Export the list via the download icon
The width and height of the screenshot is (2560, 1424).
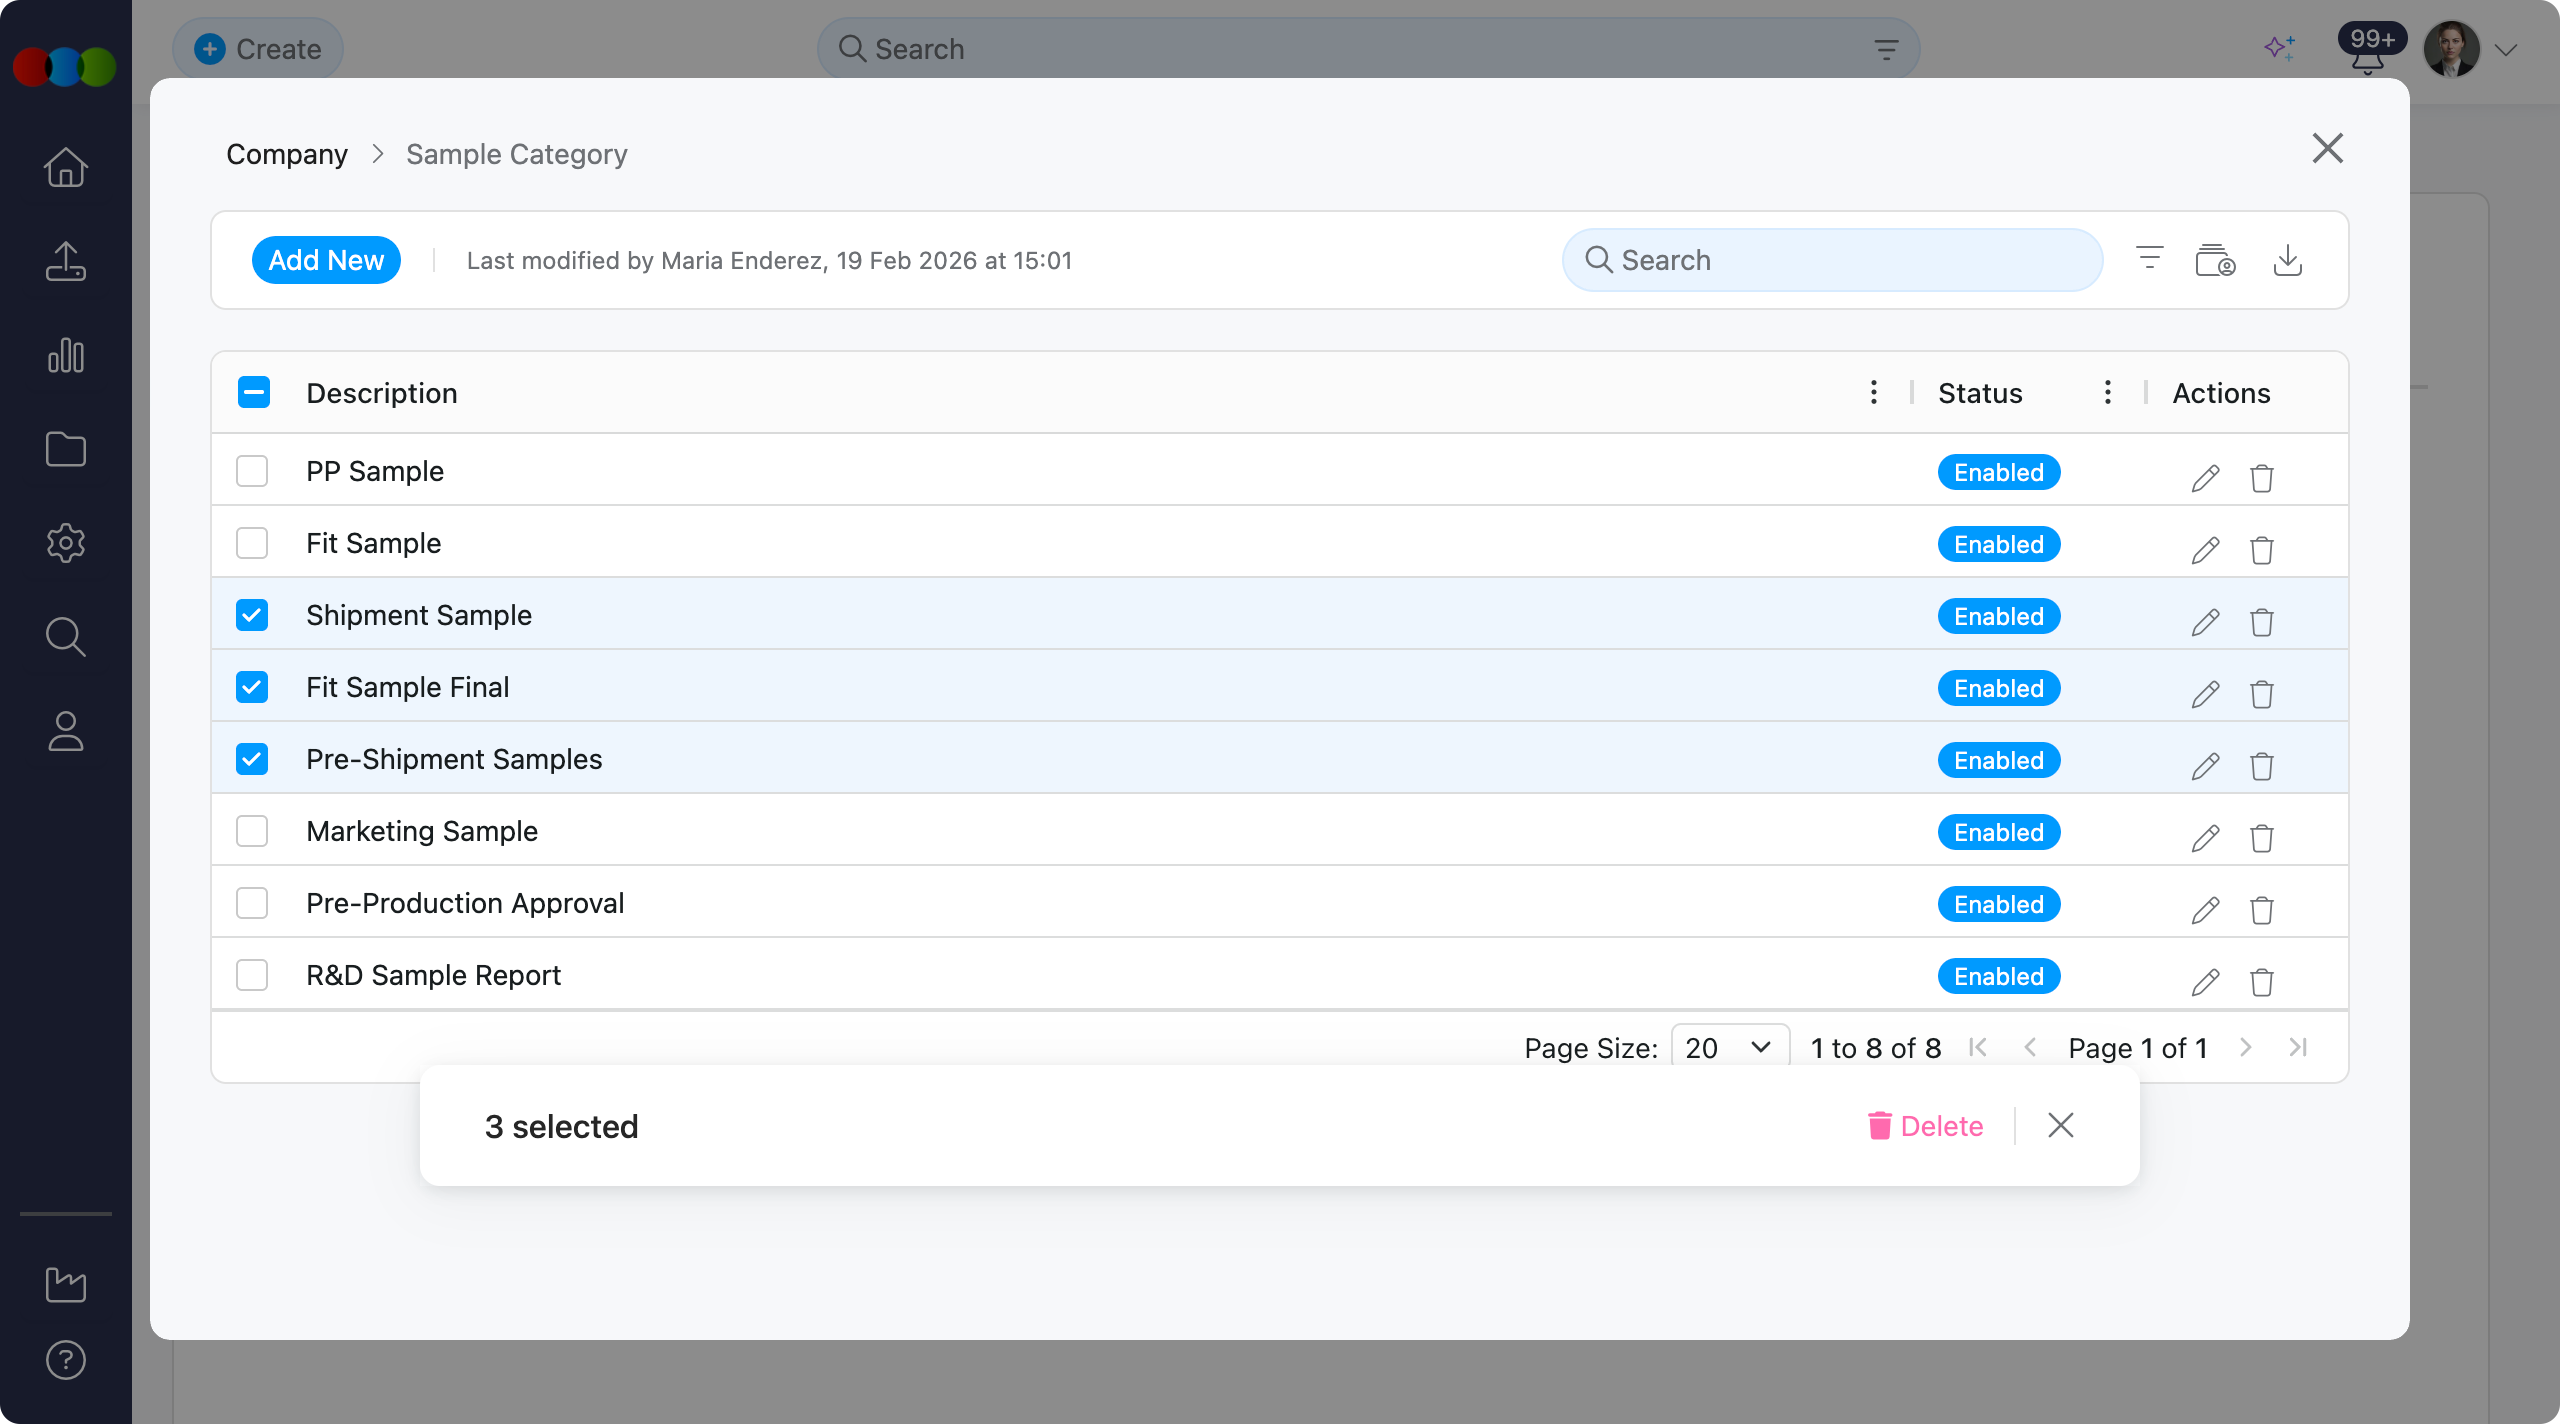click(2289, 260)
